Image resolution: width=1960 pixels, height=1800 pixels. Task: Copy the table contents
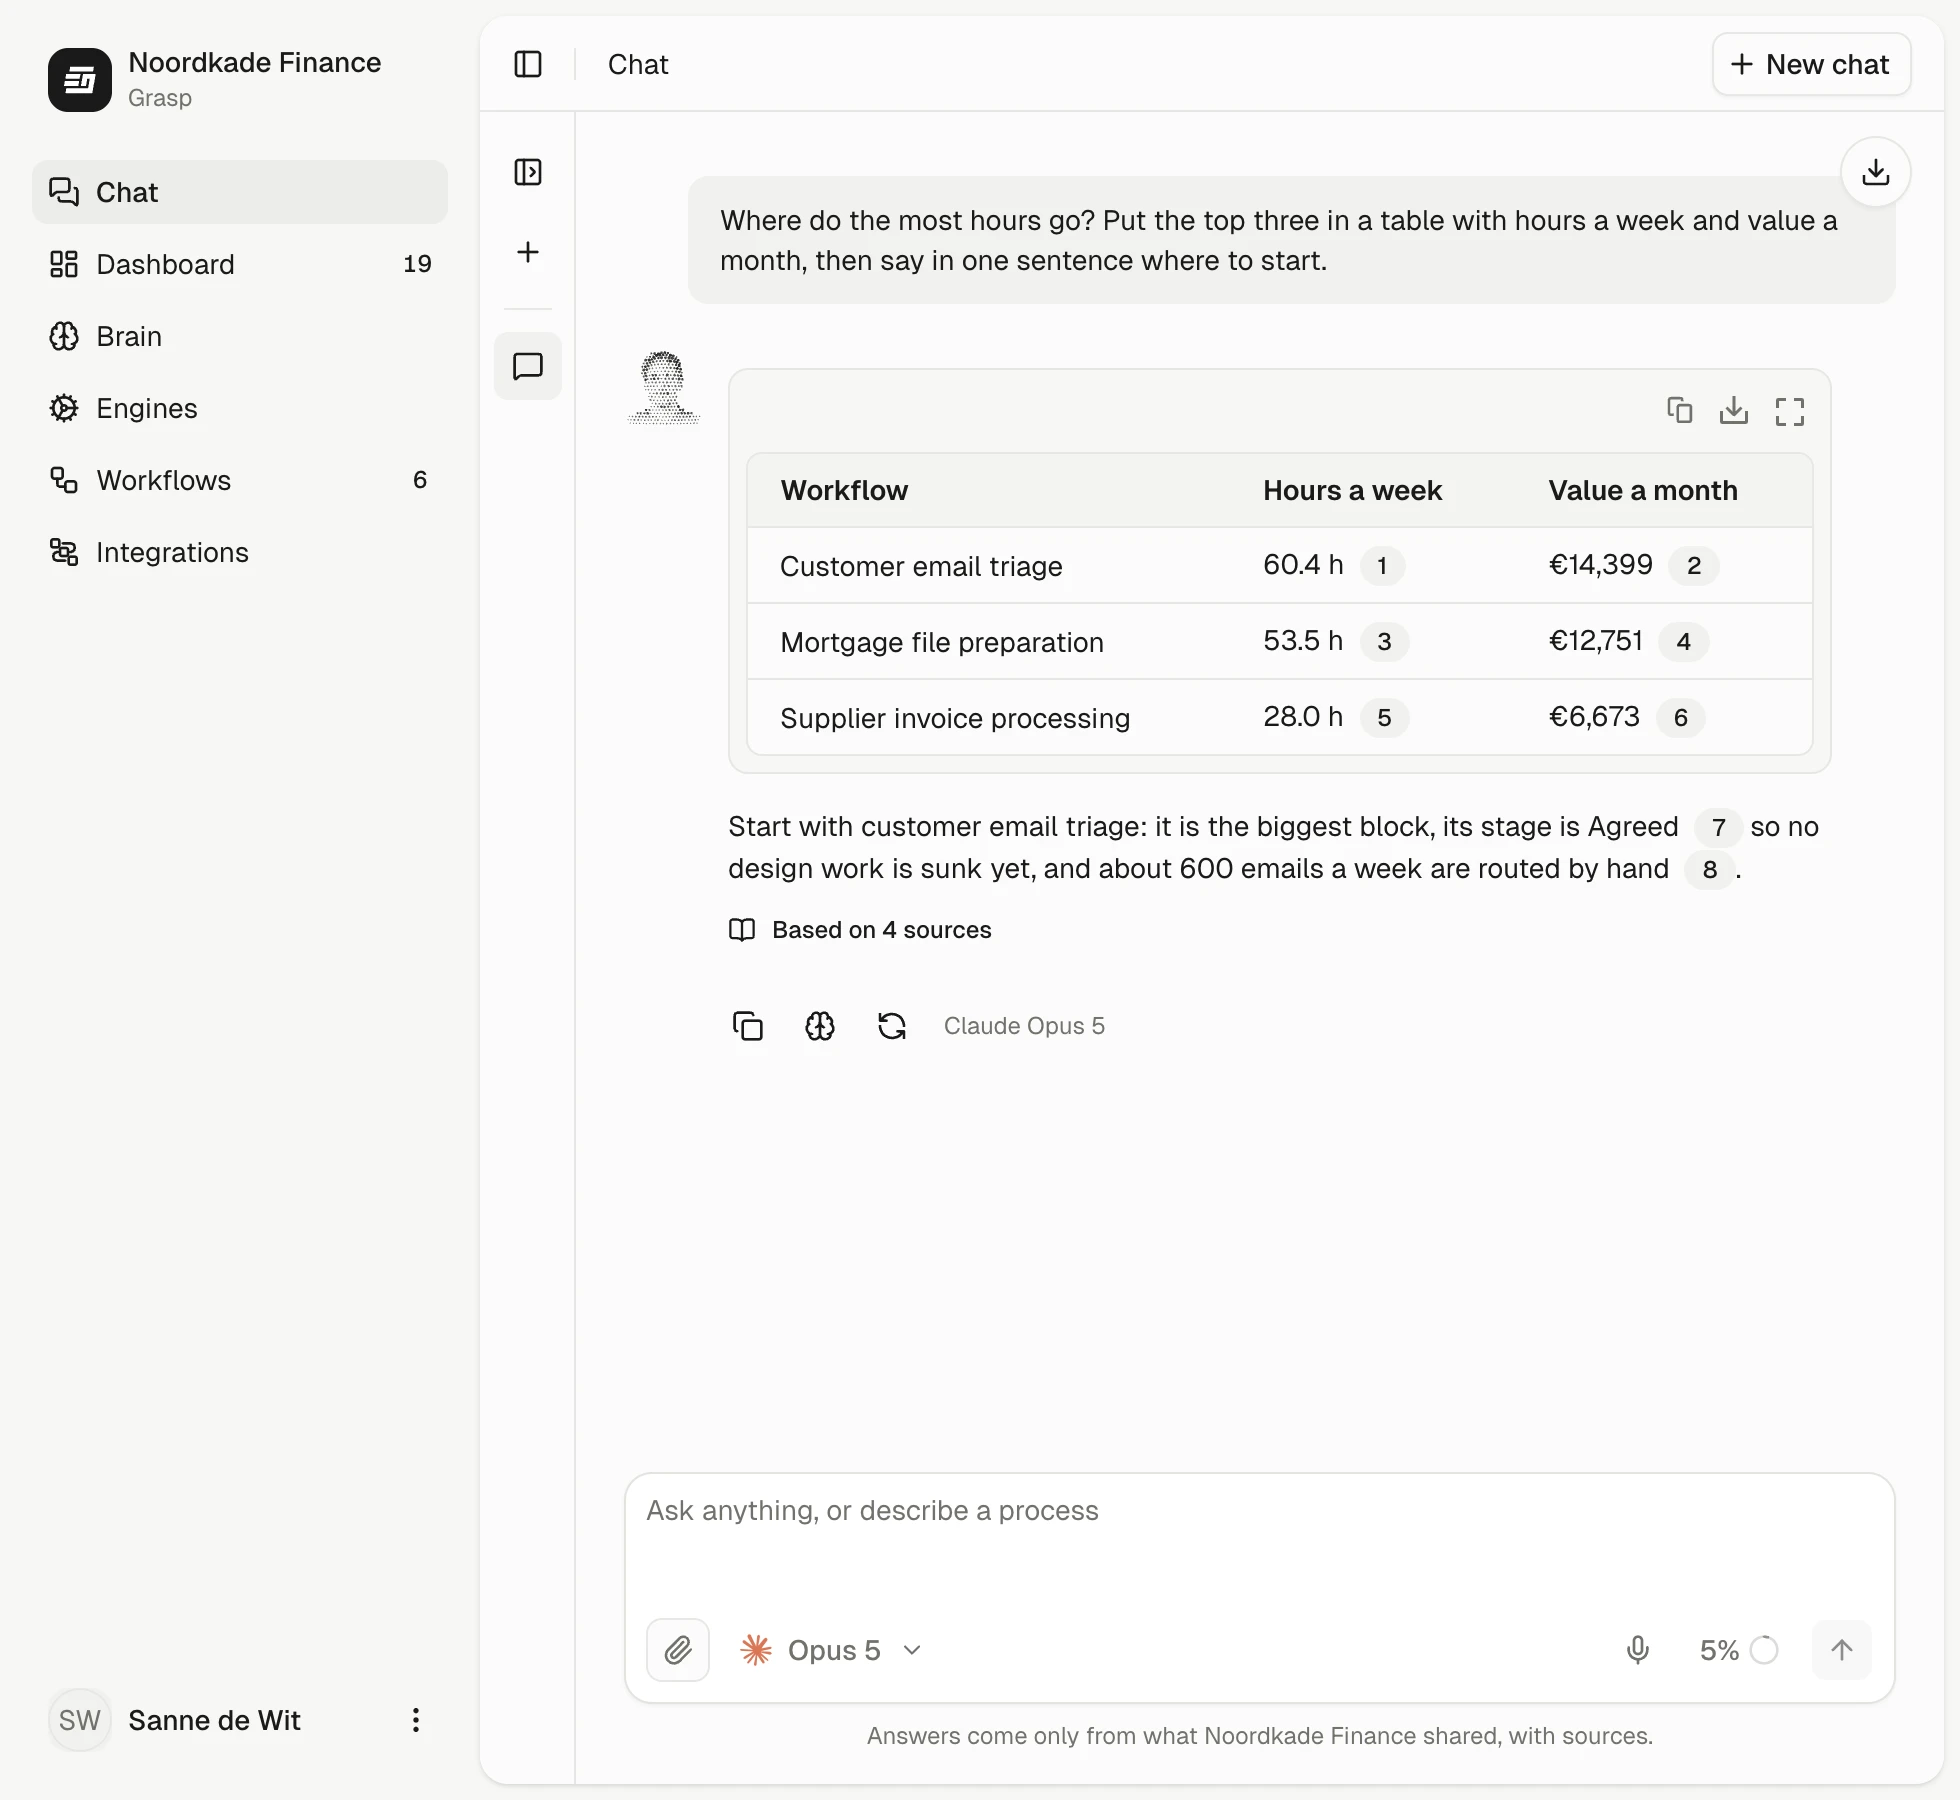(x=1680, y=410)
